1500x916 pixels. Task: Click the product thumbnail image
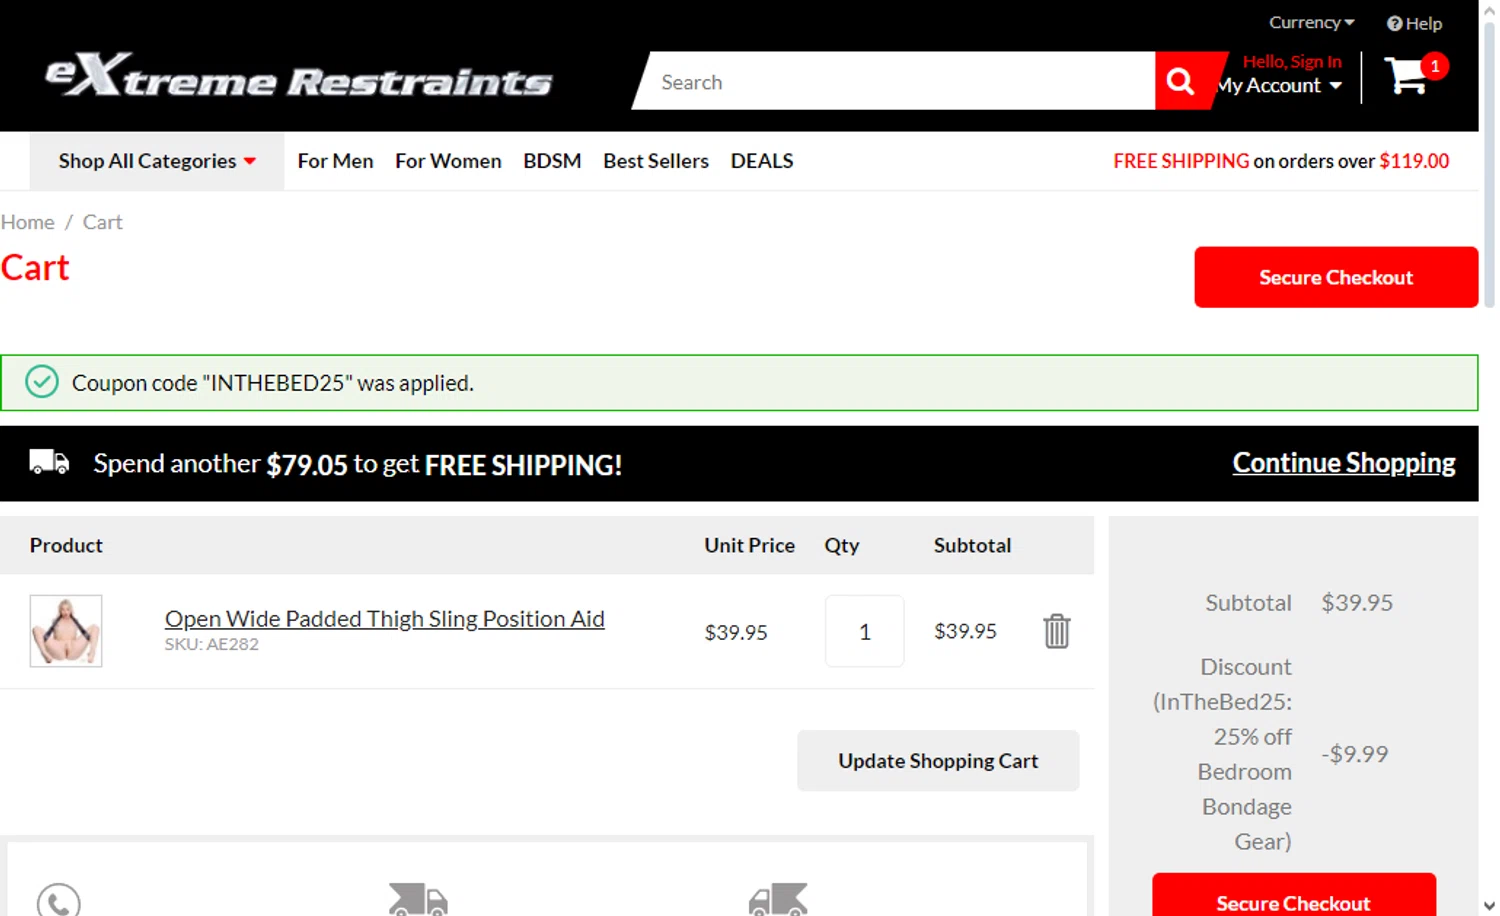[66, 631]
